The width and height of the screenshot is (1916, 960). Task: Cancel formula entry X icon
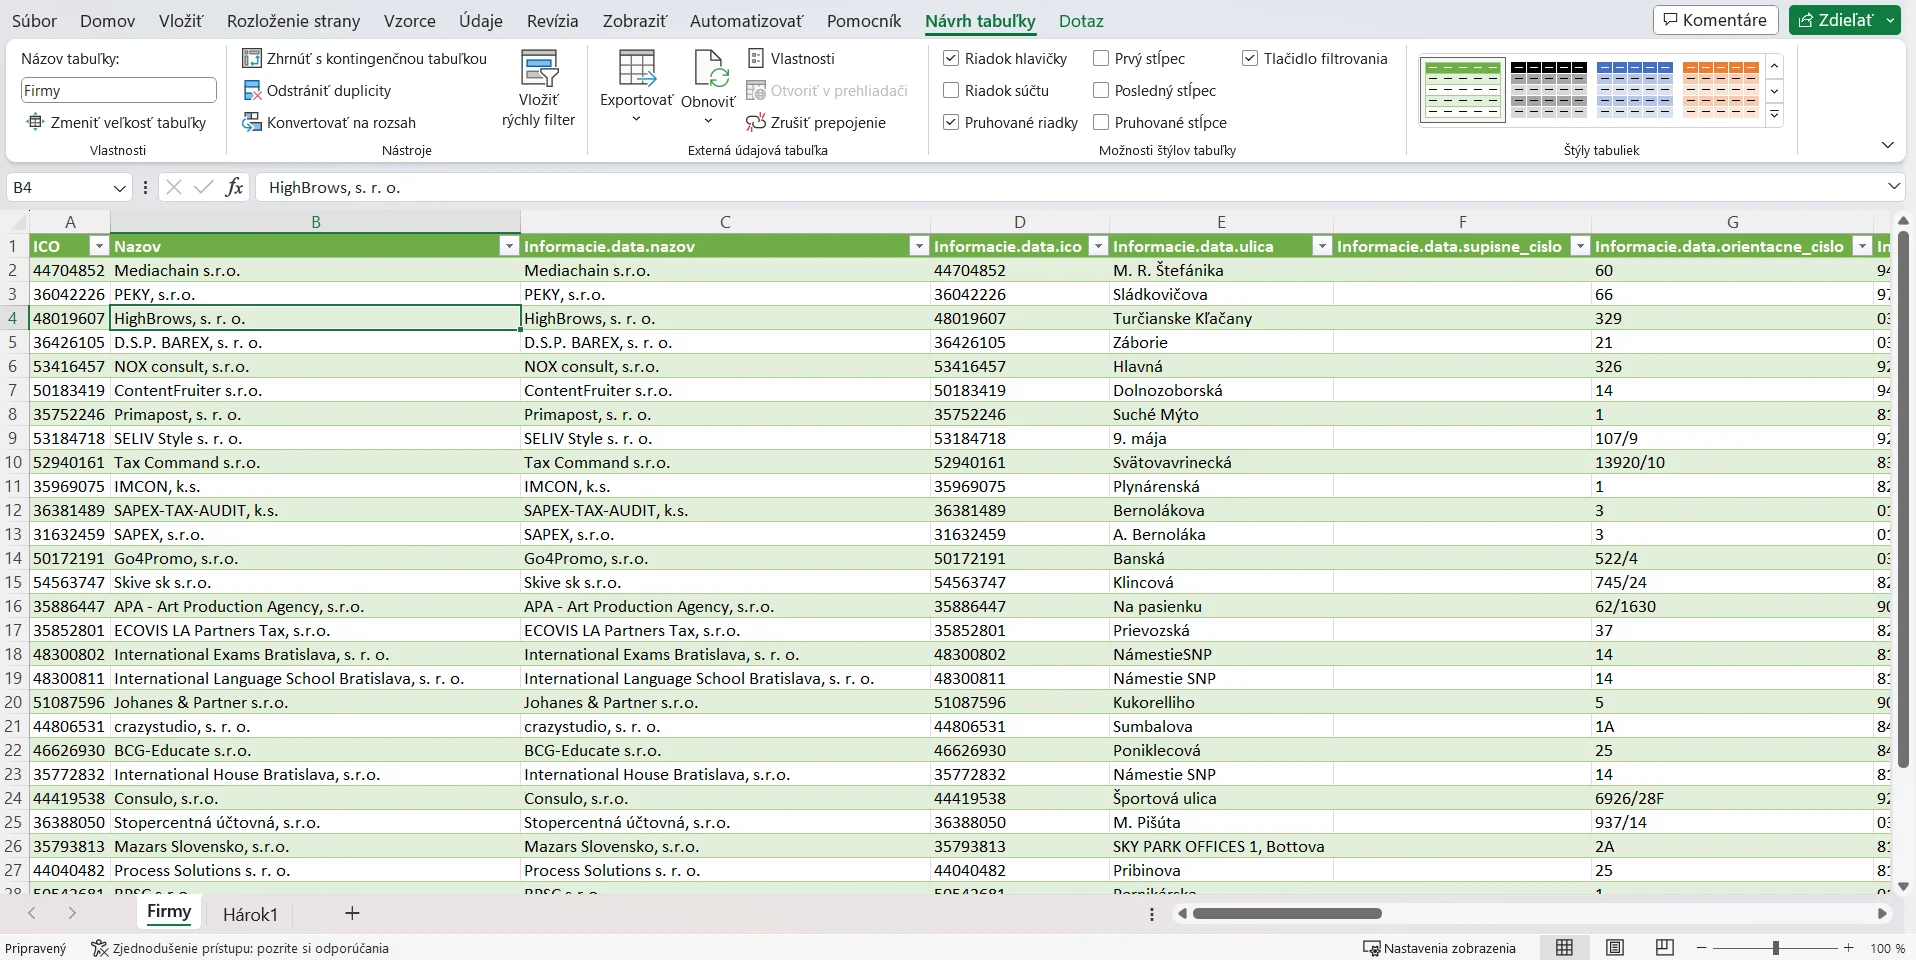pyautogui.click(x=173, y=187)
